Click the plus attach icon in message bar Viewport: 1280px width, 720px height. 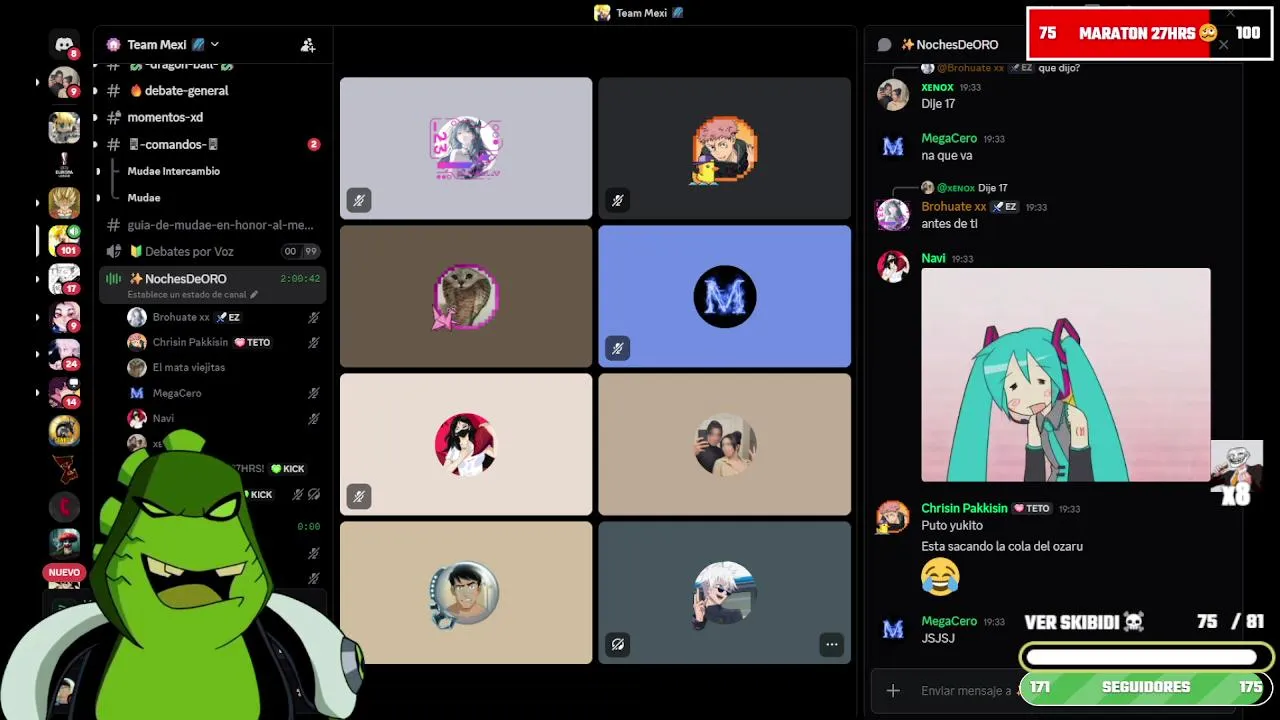[893, 690]
